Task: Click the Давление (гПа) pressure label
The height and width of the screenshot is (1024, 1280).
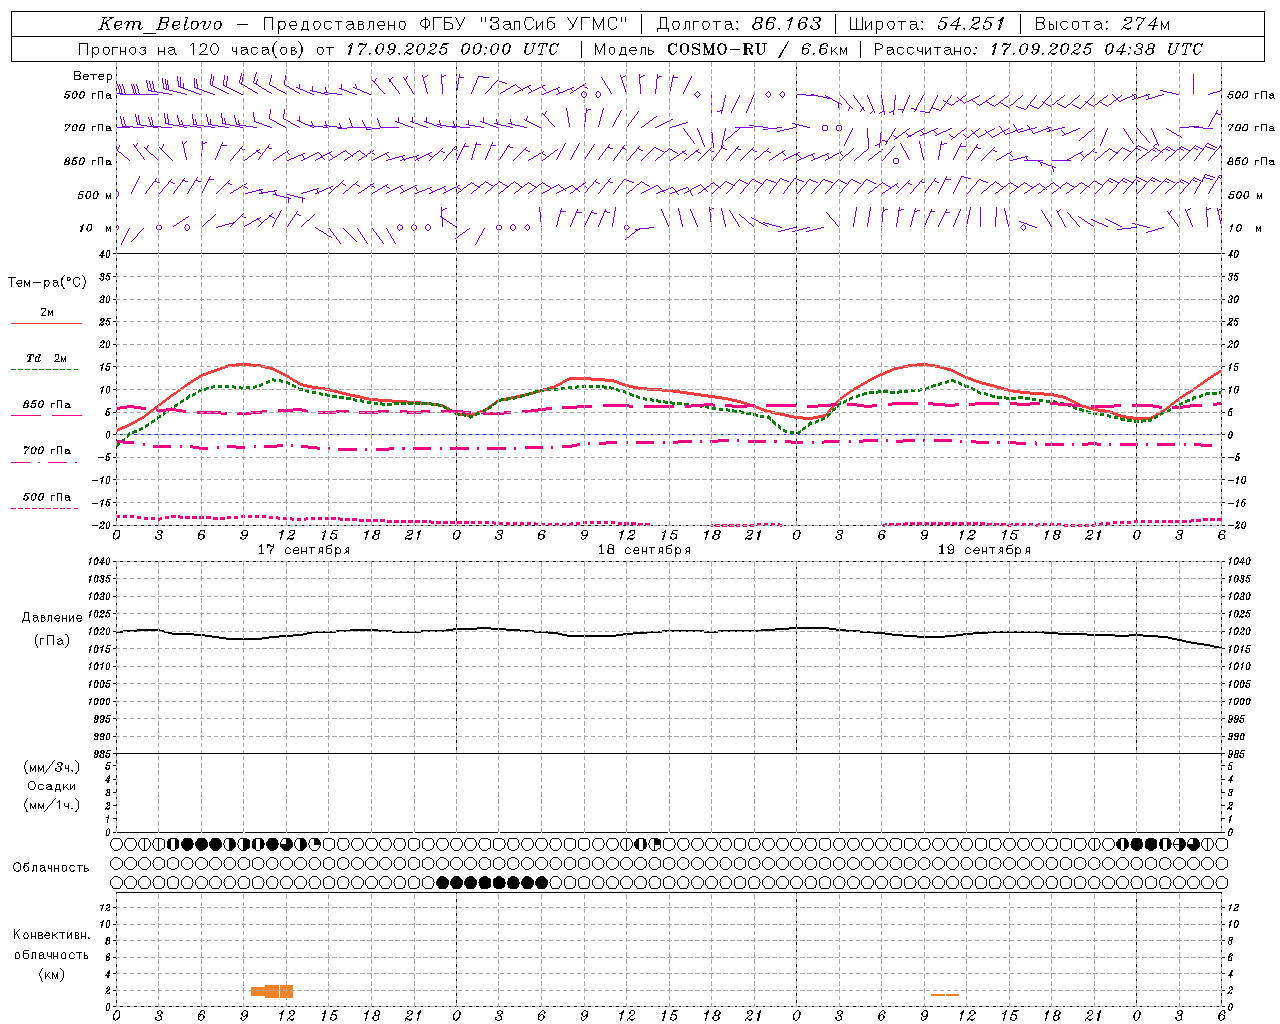Action: tap(52, 629)
